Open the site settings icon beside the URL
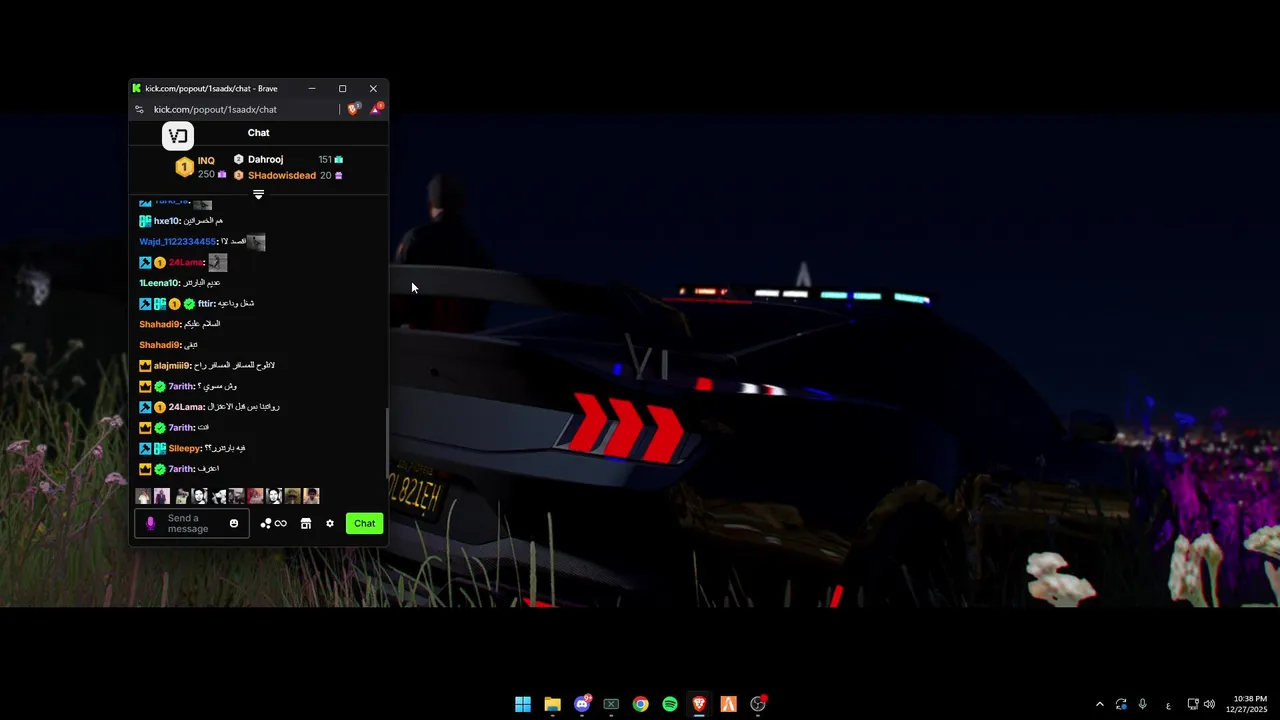This screenshot has width=1280, height=720. [x=139, y=110]
